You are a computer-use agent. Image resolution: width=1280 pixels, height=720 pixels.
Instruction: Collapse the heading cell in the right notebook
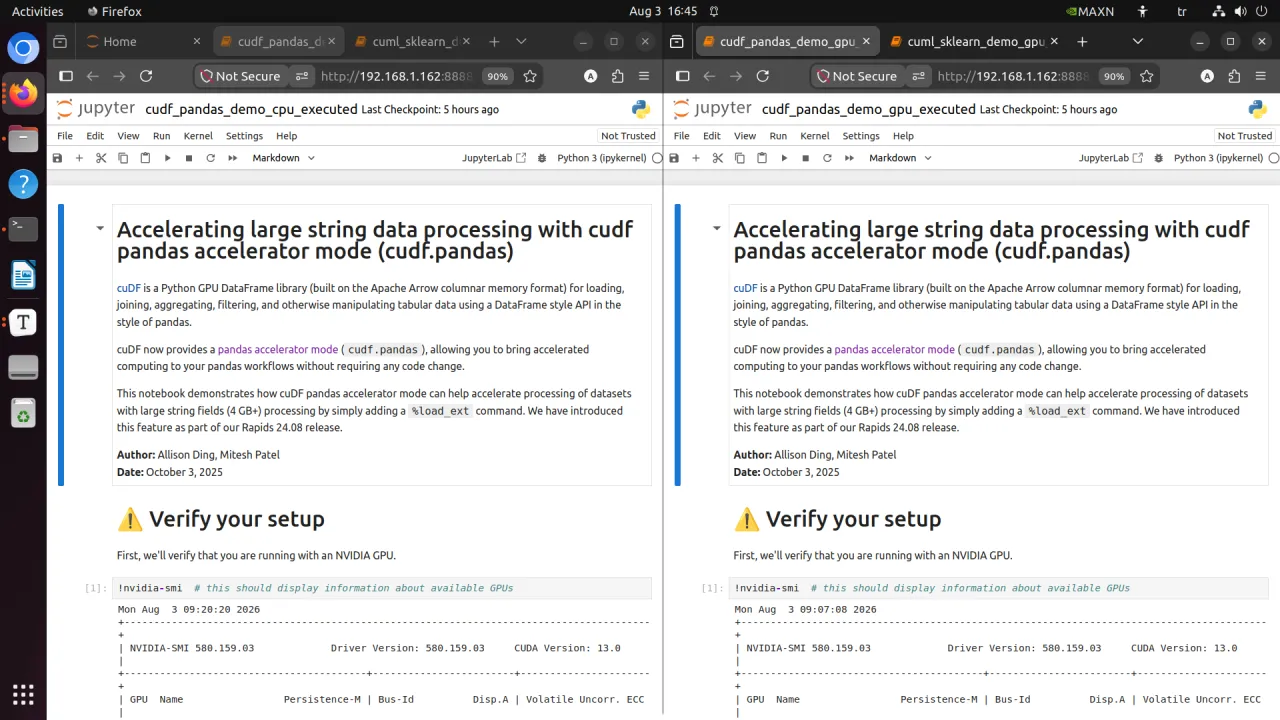[717, 228]
